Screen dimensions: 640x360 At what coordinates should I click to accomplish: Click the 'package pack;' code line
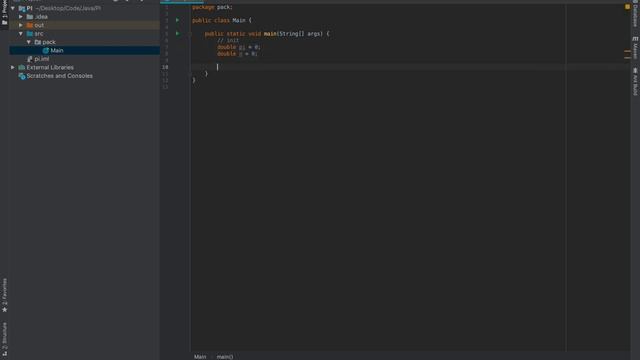[x=212, y=7]
